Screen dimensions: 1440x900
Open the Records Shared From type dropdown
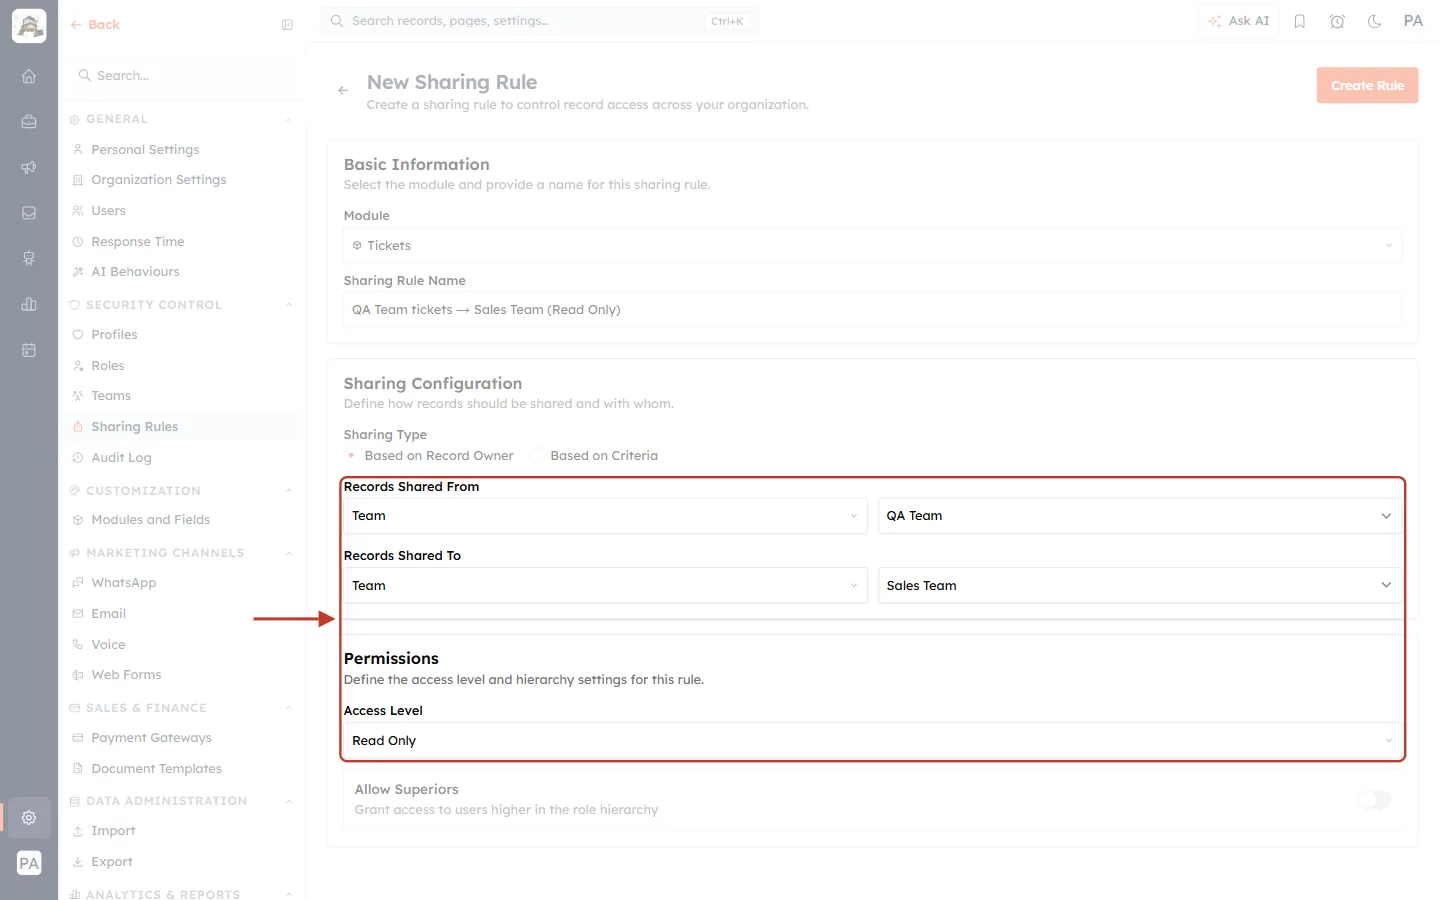pos(605,516)
